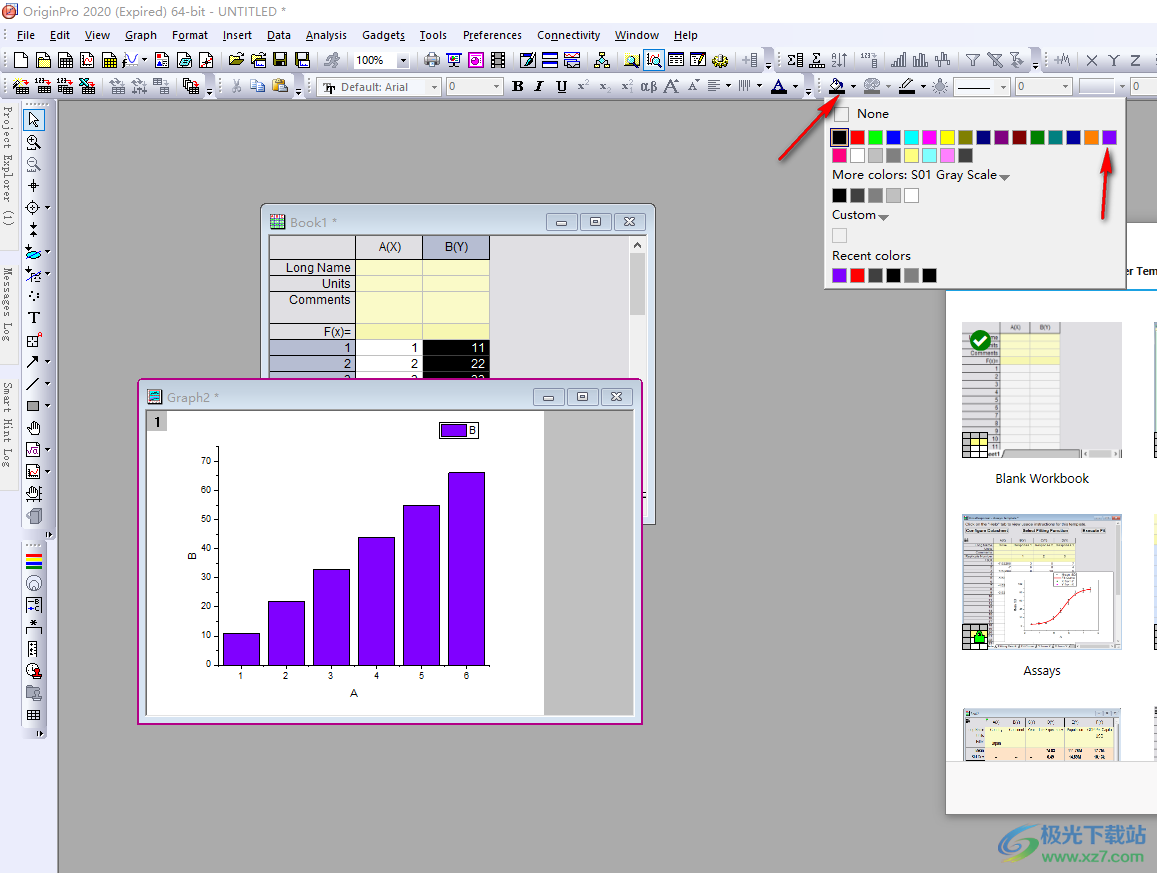This screenshot has width=1157, height=873.
Task: Pick the red swatch in the top color row
Action: [857, 137]
